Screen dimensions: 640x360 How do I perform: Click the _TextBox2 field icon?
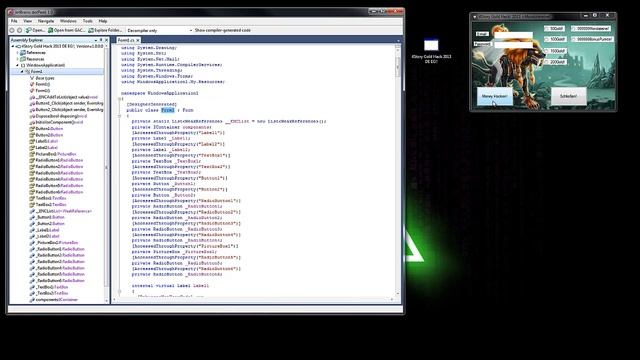click(32, 293)
